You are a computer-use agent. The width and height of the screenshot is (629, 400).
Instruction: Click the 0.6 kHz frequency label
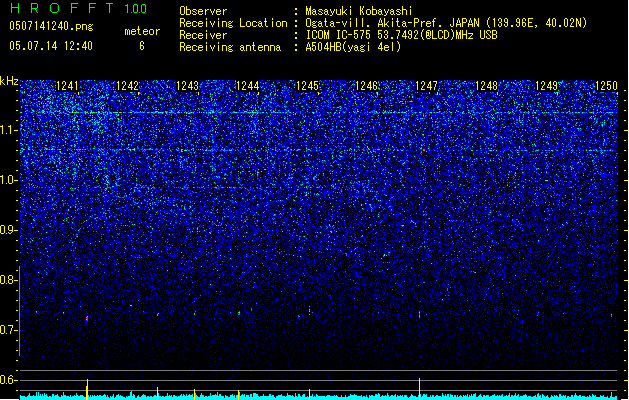pos(8,380)
